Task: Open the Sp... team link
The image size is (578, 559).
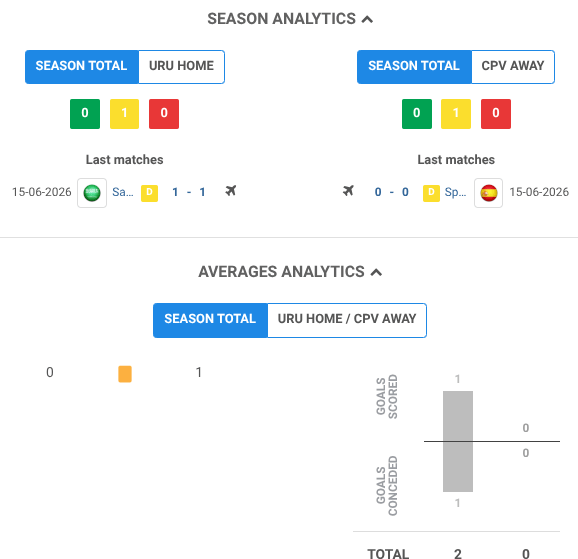Action: 455,192
